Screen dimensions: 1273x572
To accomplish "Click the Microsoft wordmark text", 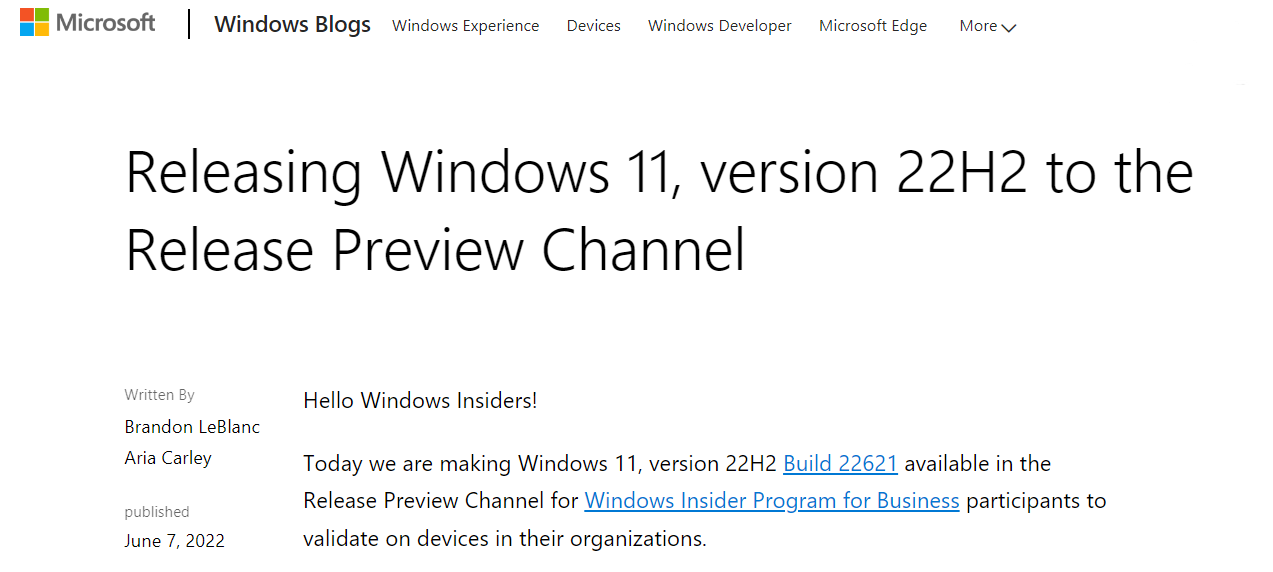I will 106,23.
